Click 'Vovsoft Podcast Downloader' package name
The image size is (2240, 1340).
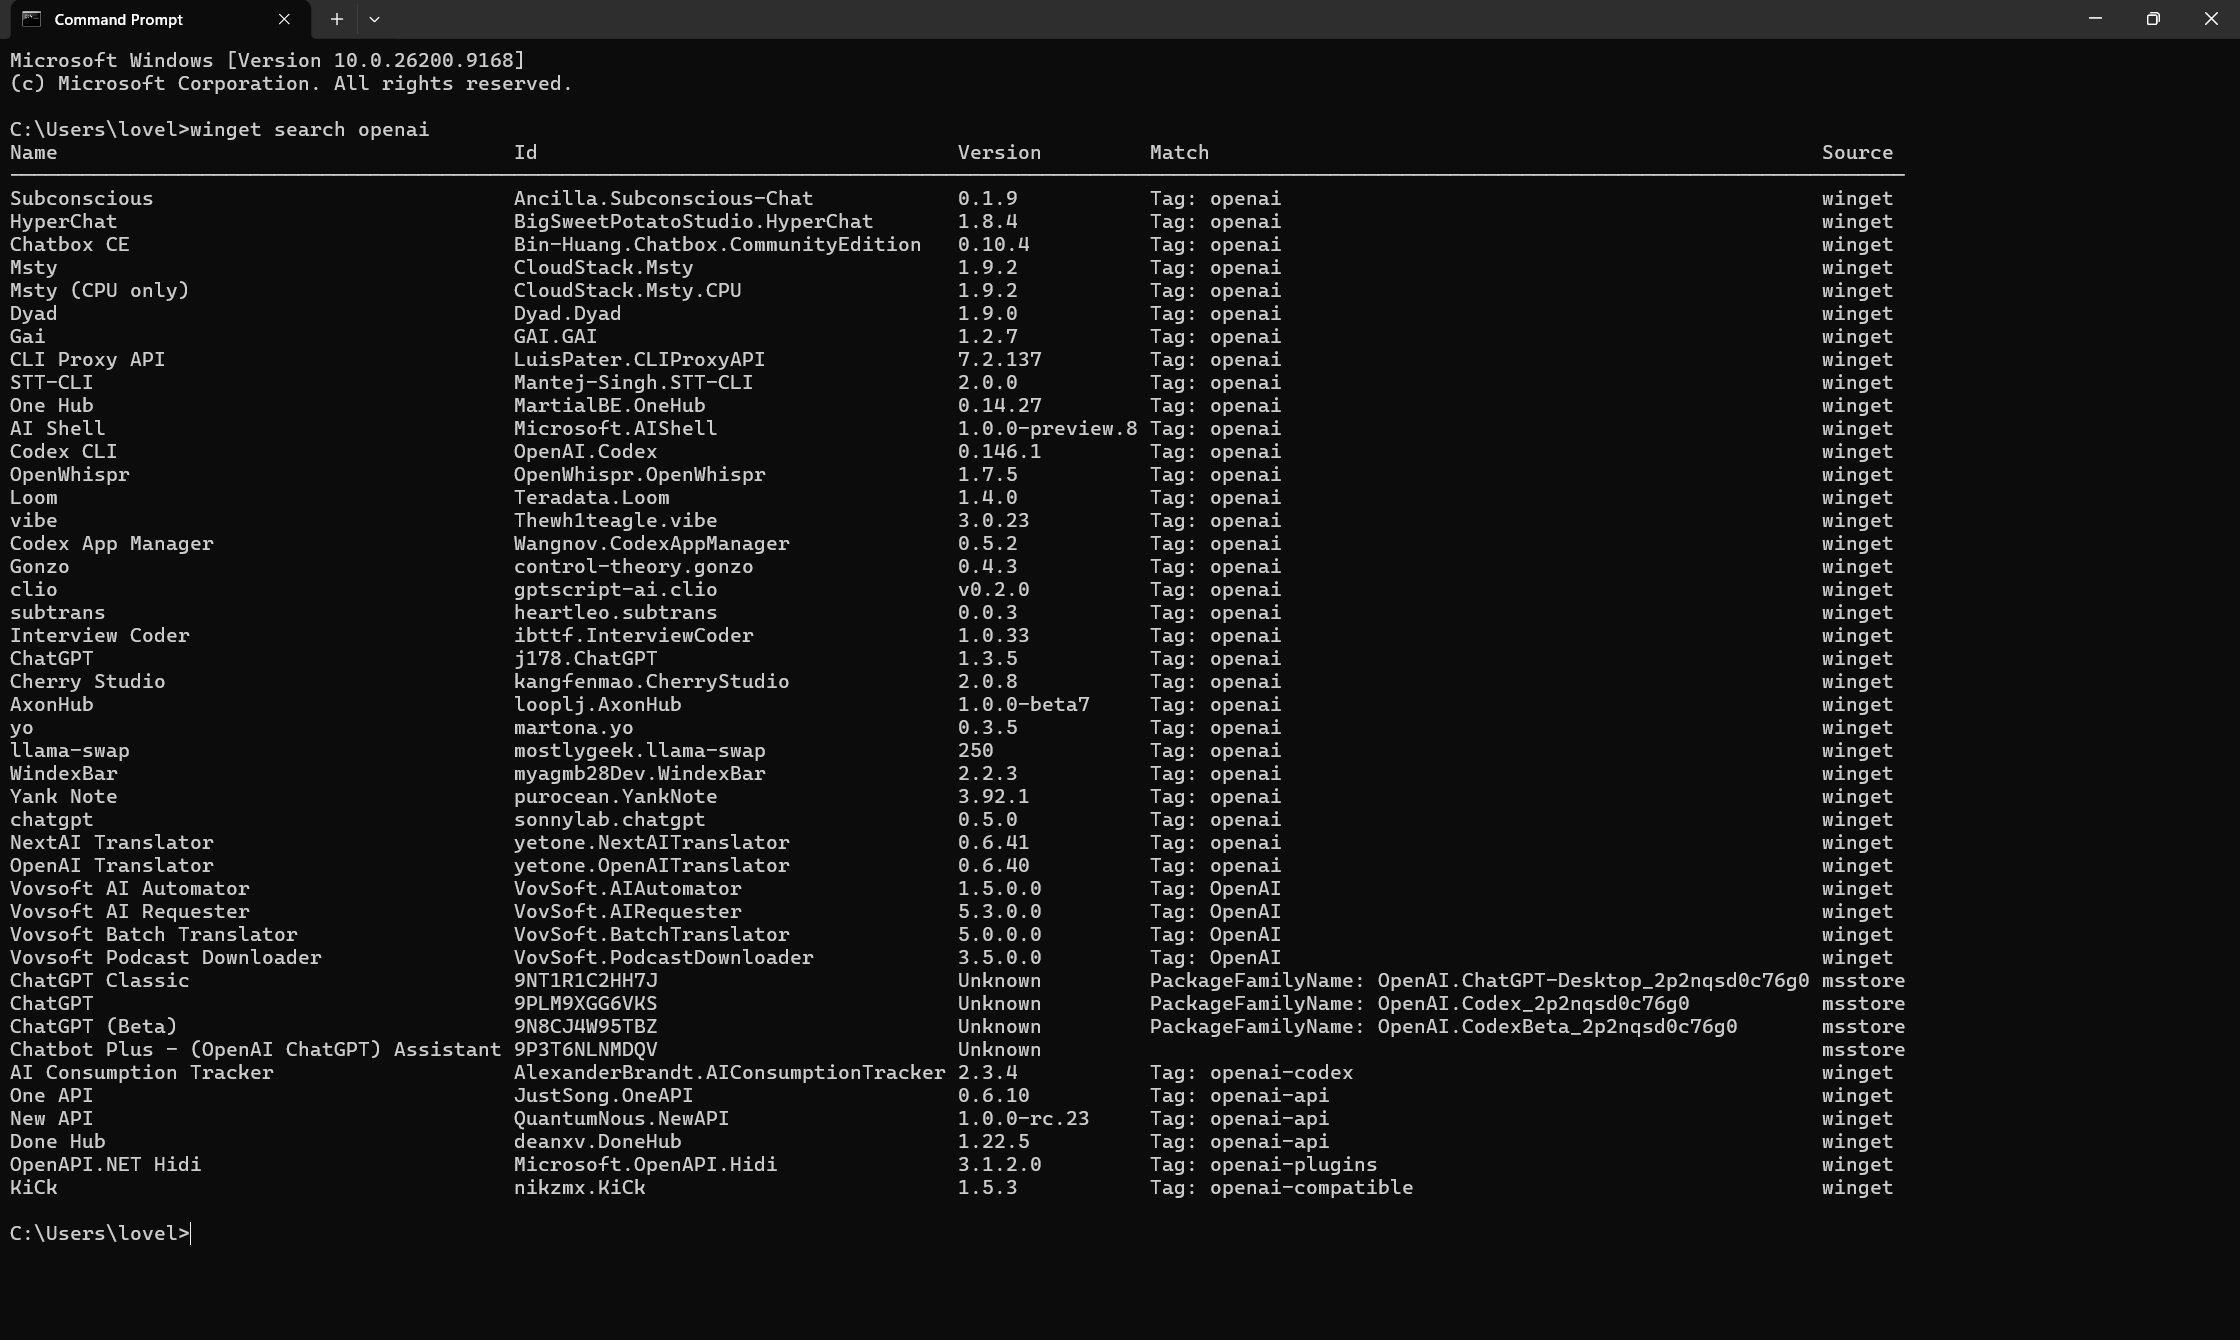click(166, 957)
